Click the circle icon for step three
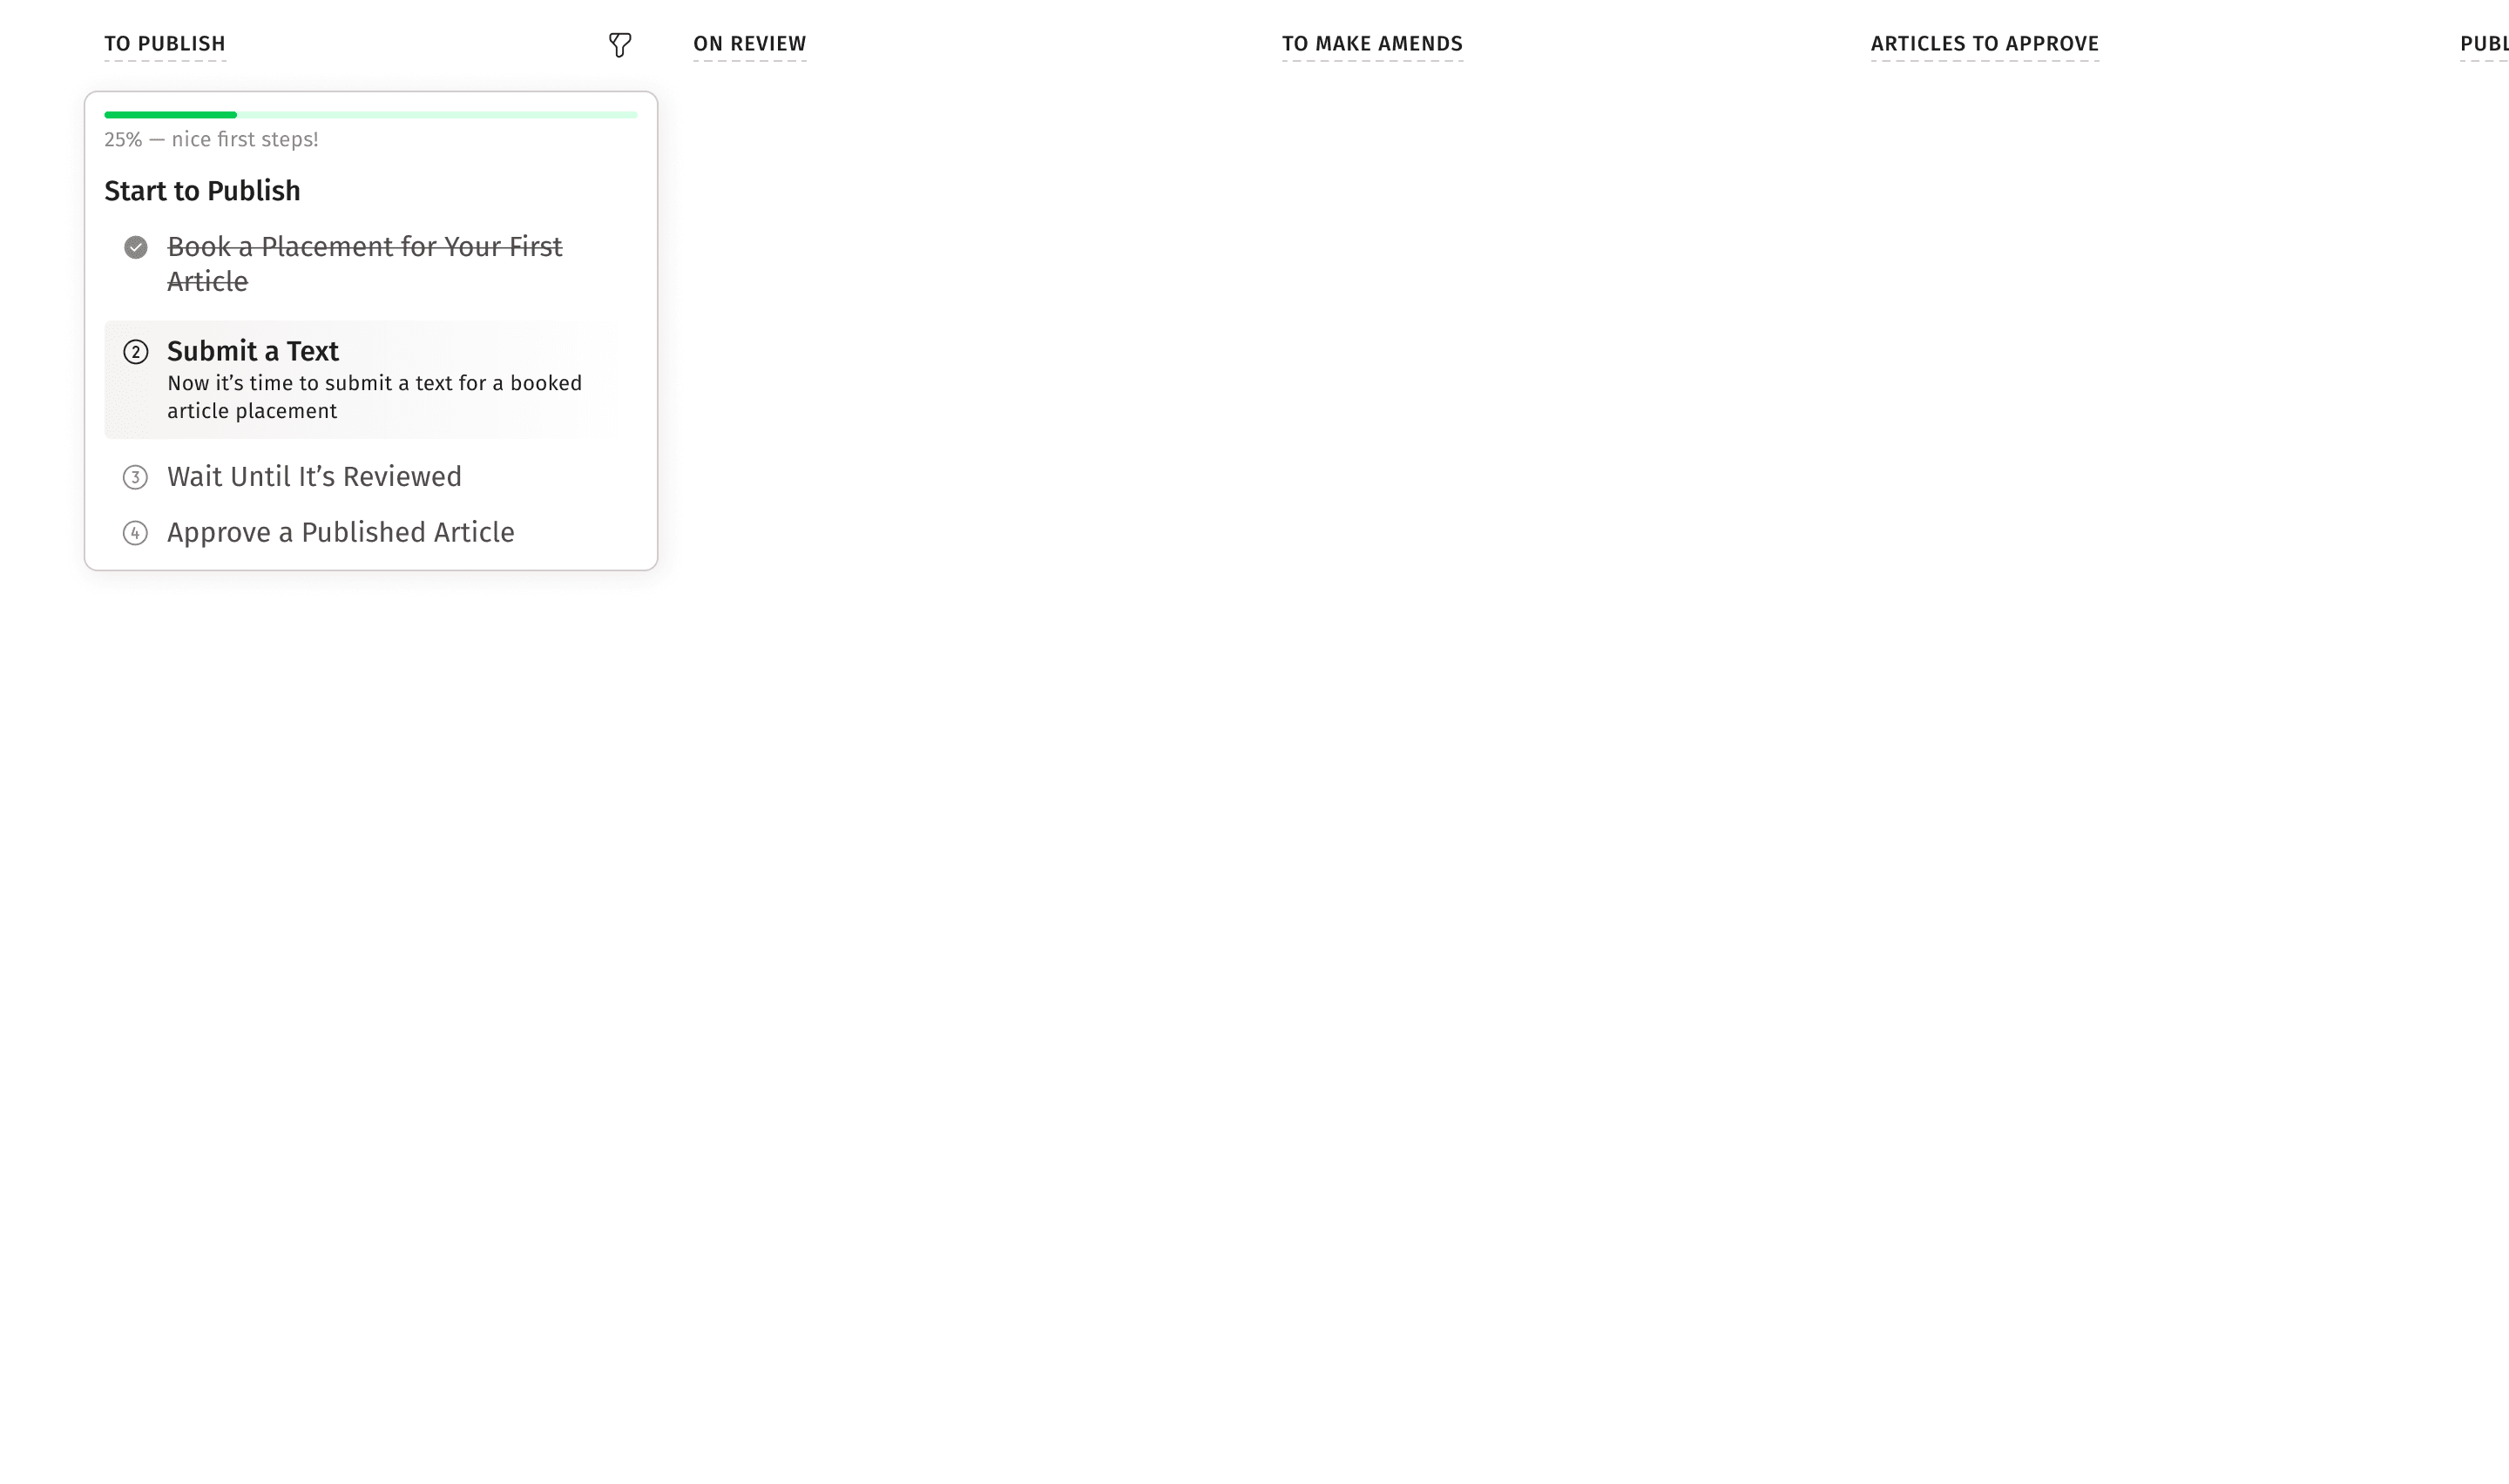 [x=135, y=477]
